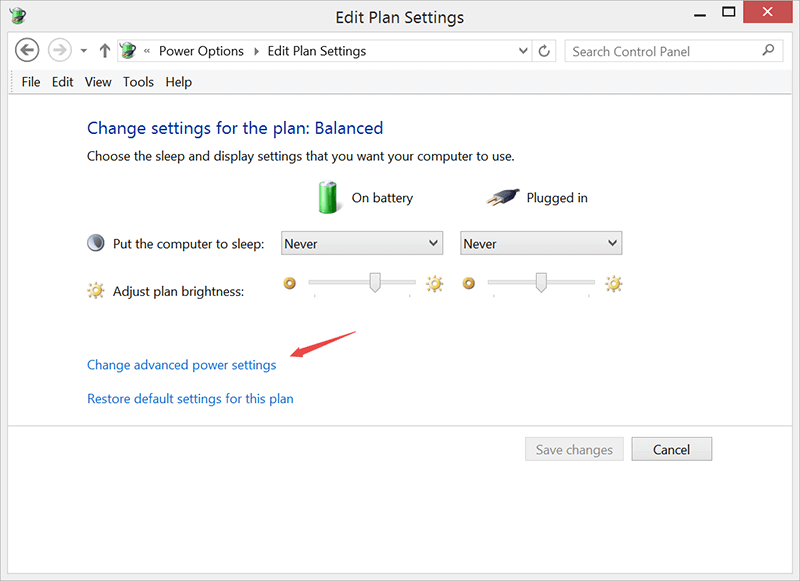Click the Back navigation arrow

pyautogui.click(x=28, y=51)
